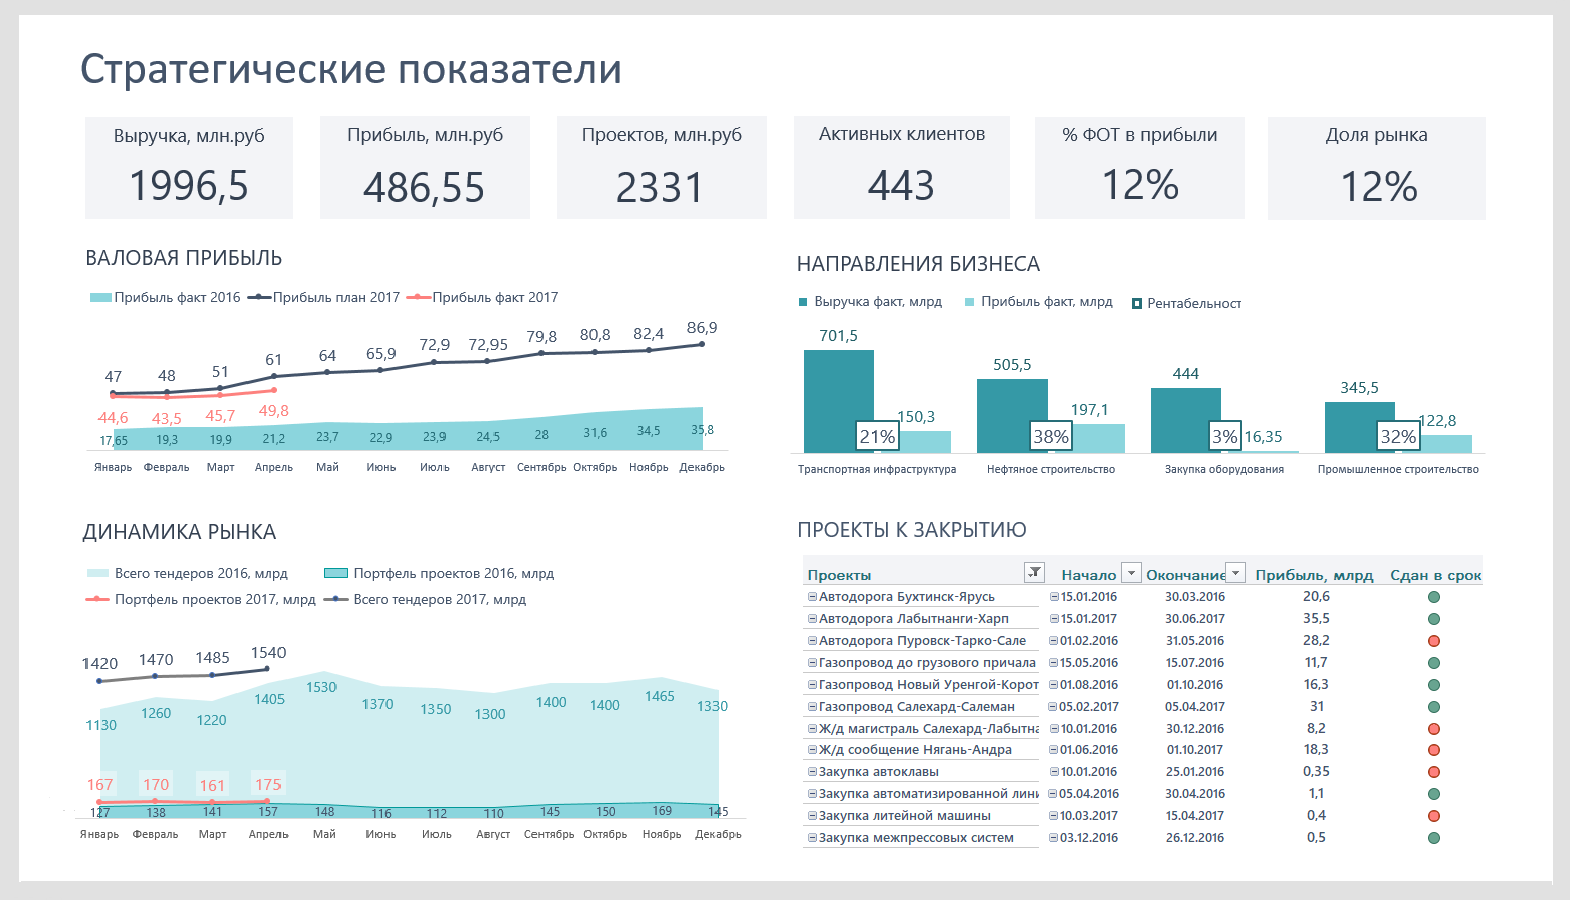Collapse the Газопровод Салехард-Салеман row

(812, 707)
